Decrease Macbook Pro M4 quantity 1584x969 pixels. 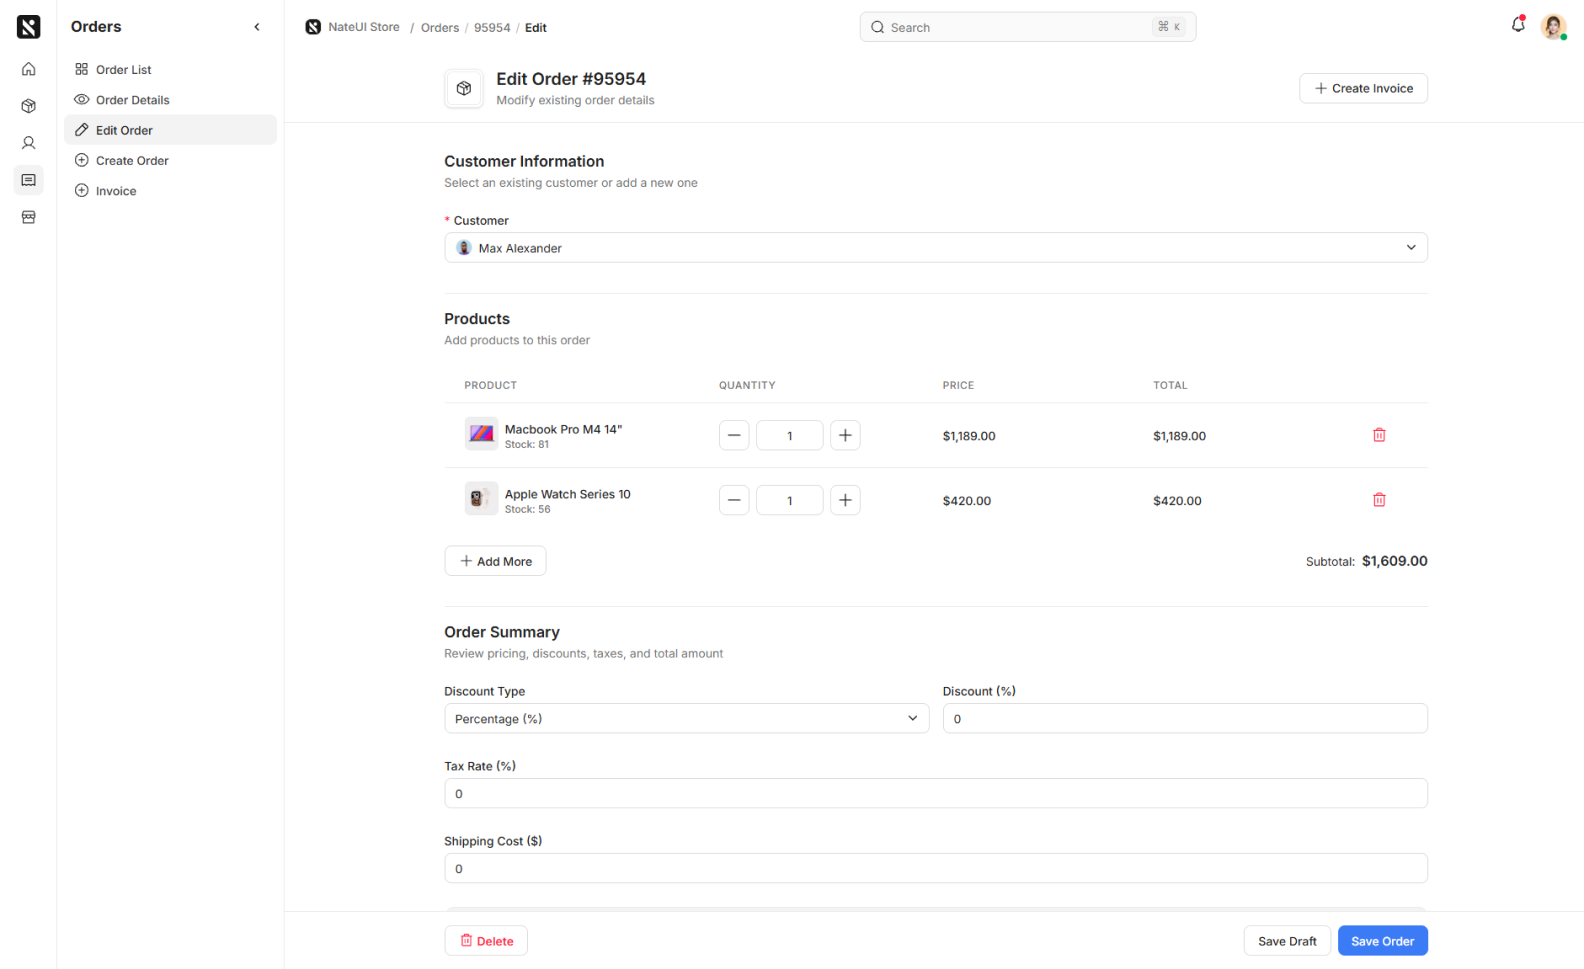pyautogui.click(x=734, y=435)
